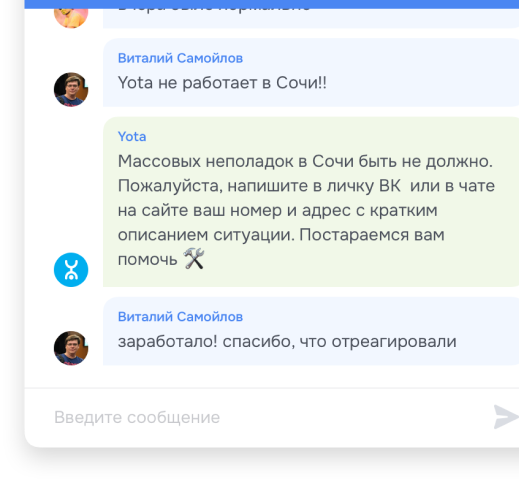Open Виталий Самойлов name above заработало message
This screenshot has height=482, width=519.
click(180, 317)
